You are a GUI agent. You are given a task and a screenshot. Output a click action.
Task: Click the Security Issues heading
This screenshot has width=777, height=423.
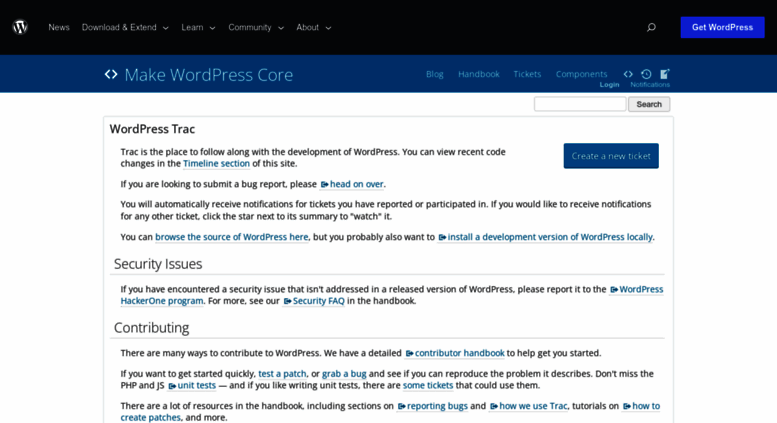tap(158, 264)
